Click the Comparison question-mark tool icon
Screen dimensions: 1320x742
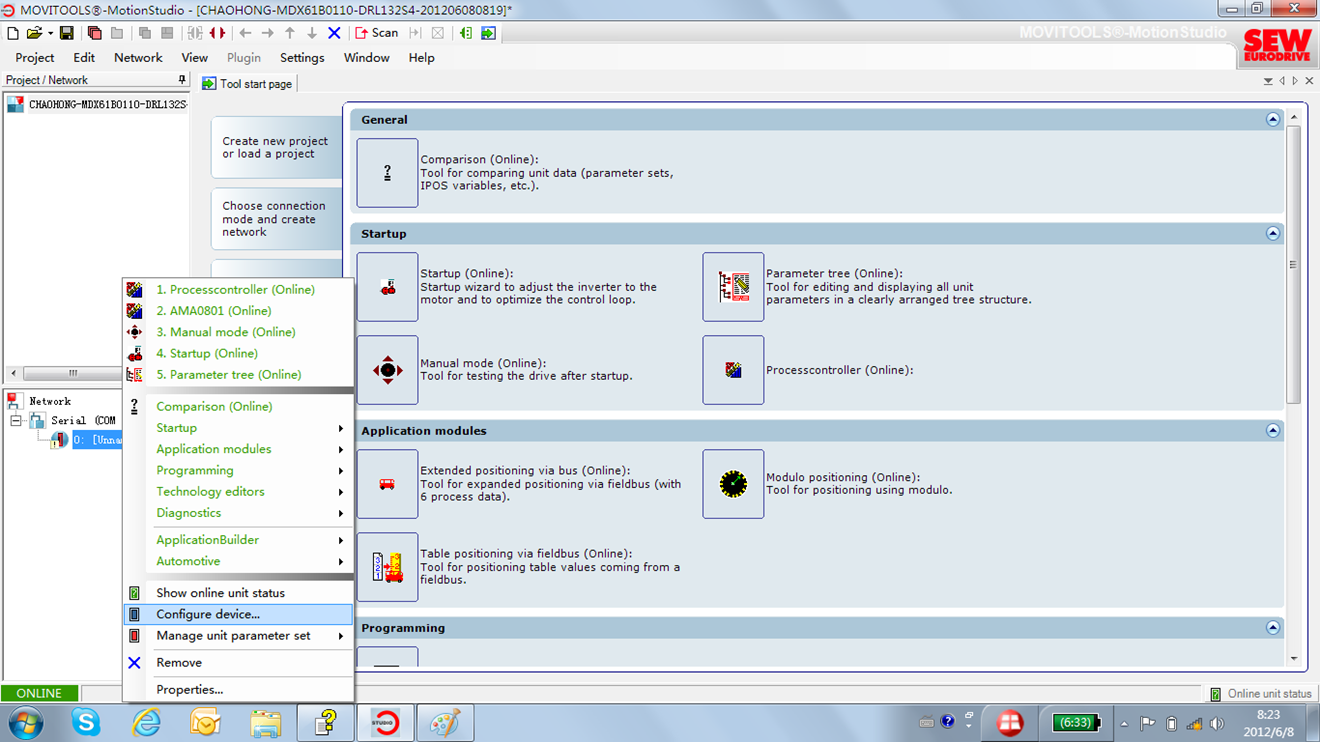click(387, 173)
